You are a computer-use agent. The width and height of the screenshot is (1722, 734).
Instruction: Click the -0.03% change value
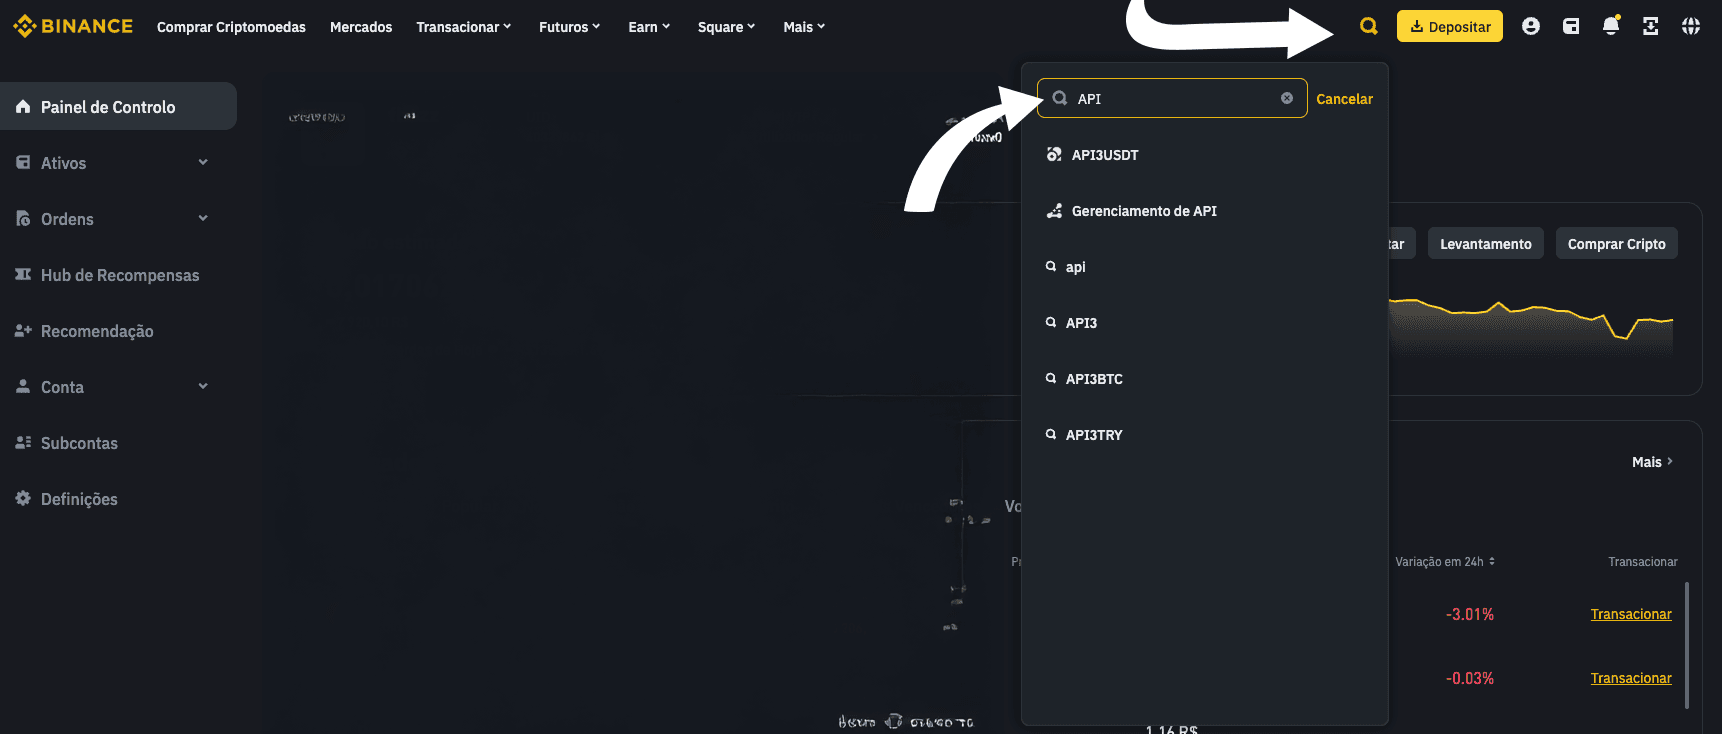(x=1470, y=678)
